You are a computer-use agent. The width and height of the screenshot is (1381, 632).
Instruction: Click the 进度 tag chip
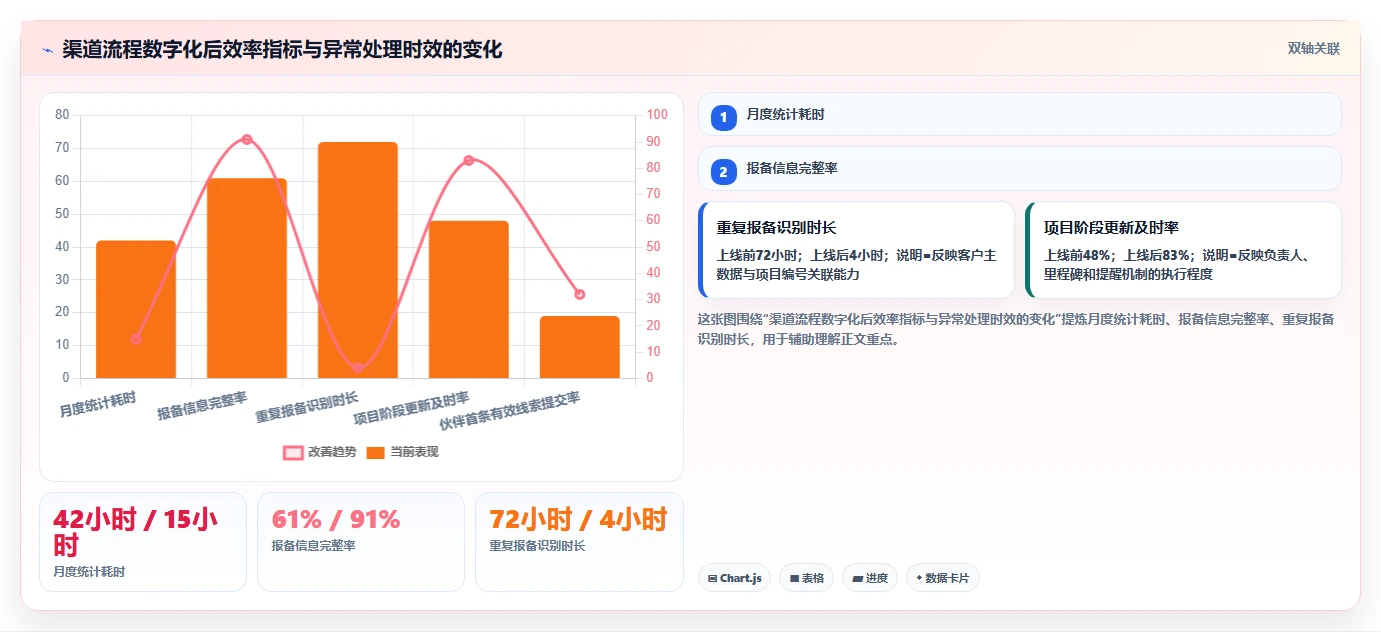870,578
